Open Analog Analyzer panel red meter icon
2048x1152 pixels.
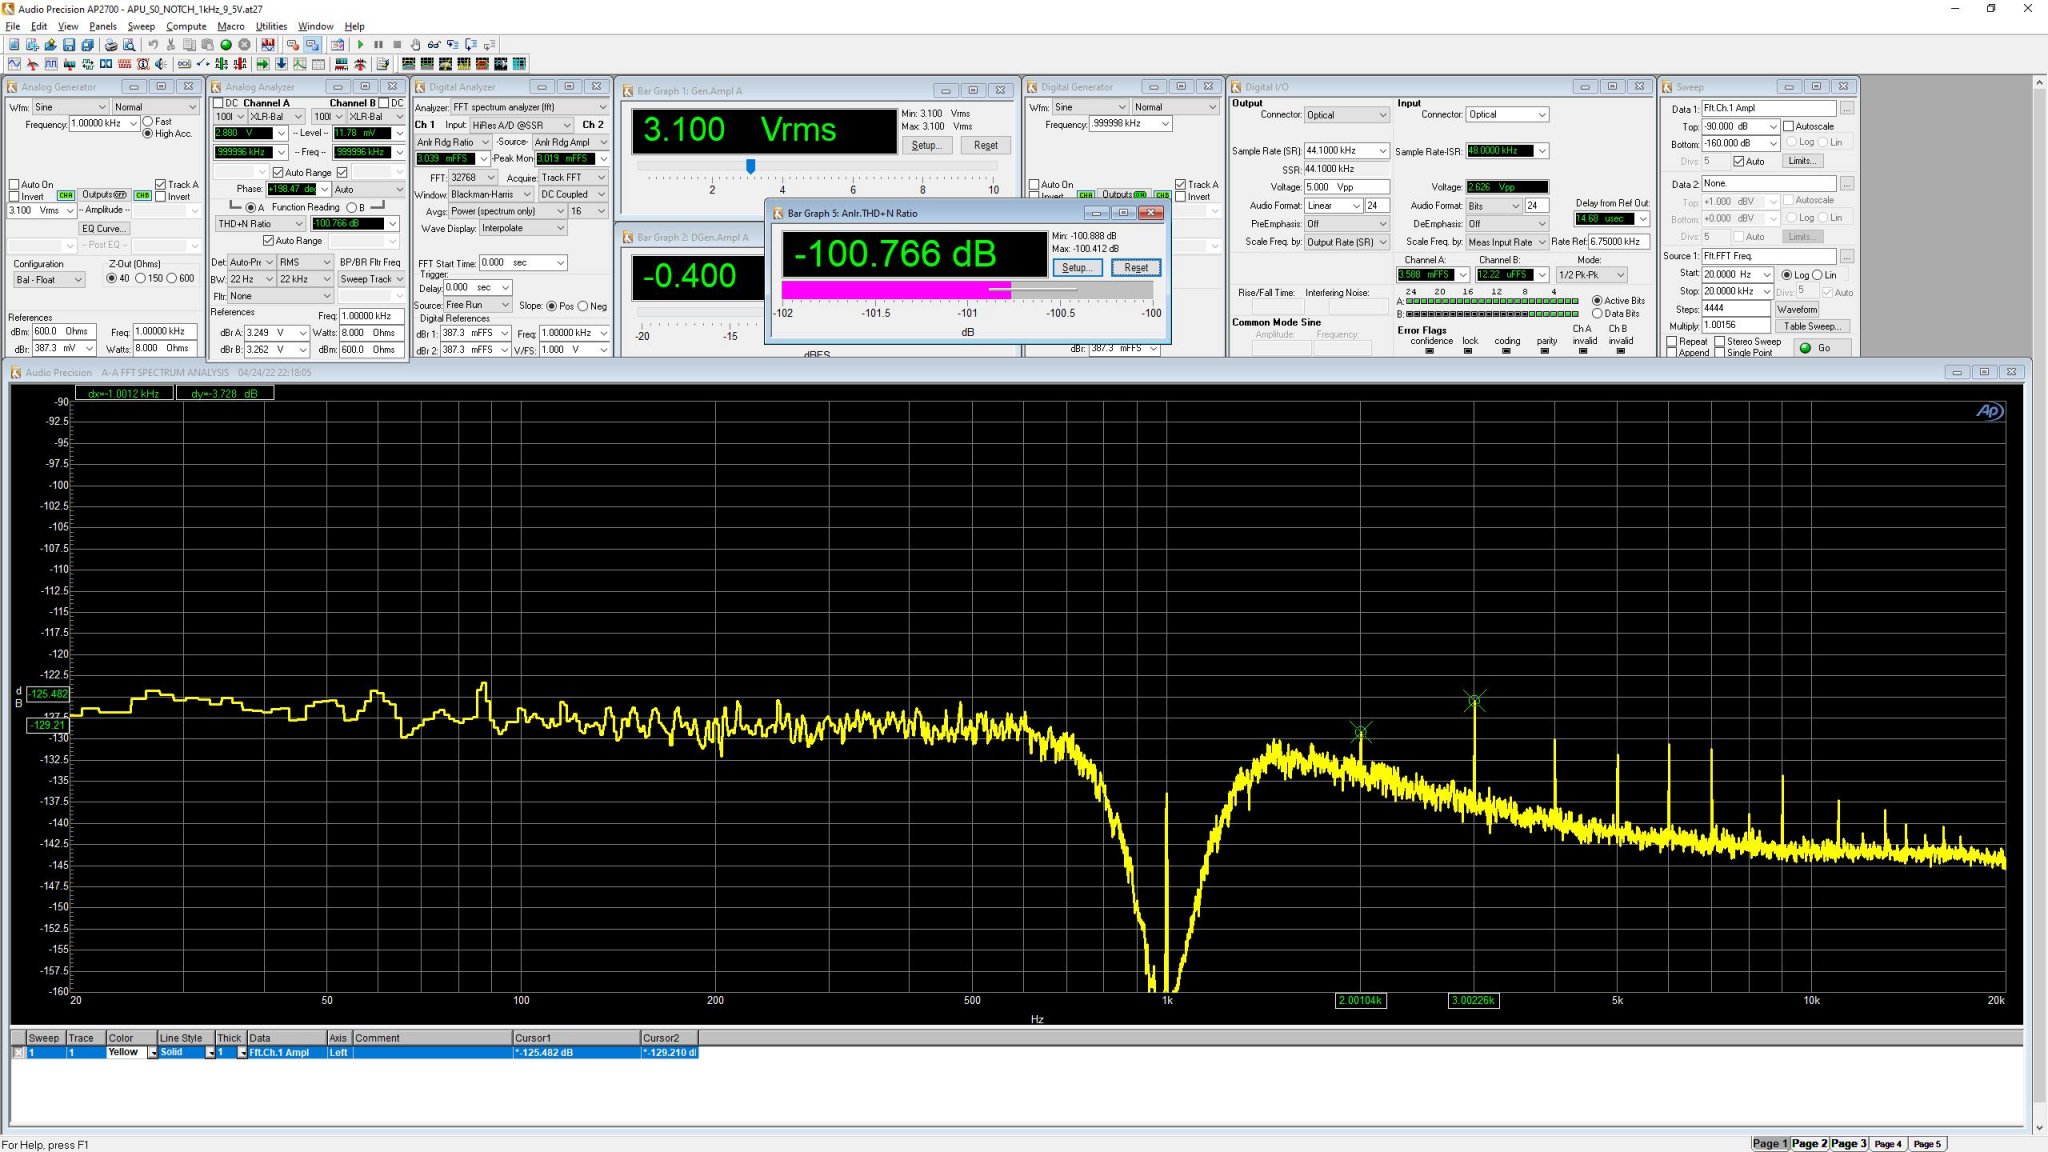pos(32,63)
